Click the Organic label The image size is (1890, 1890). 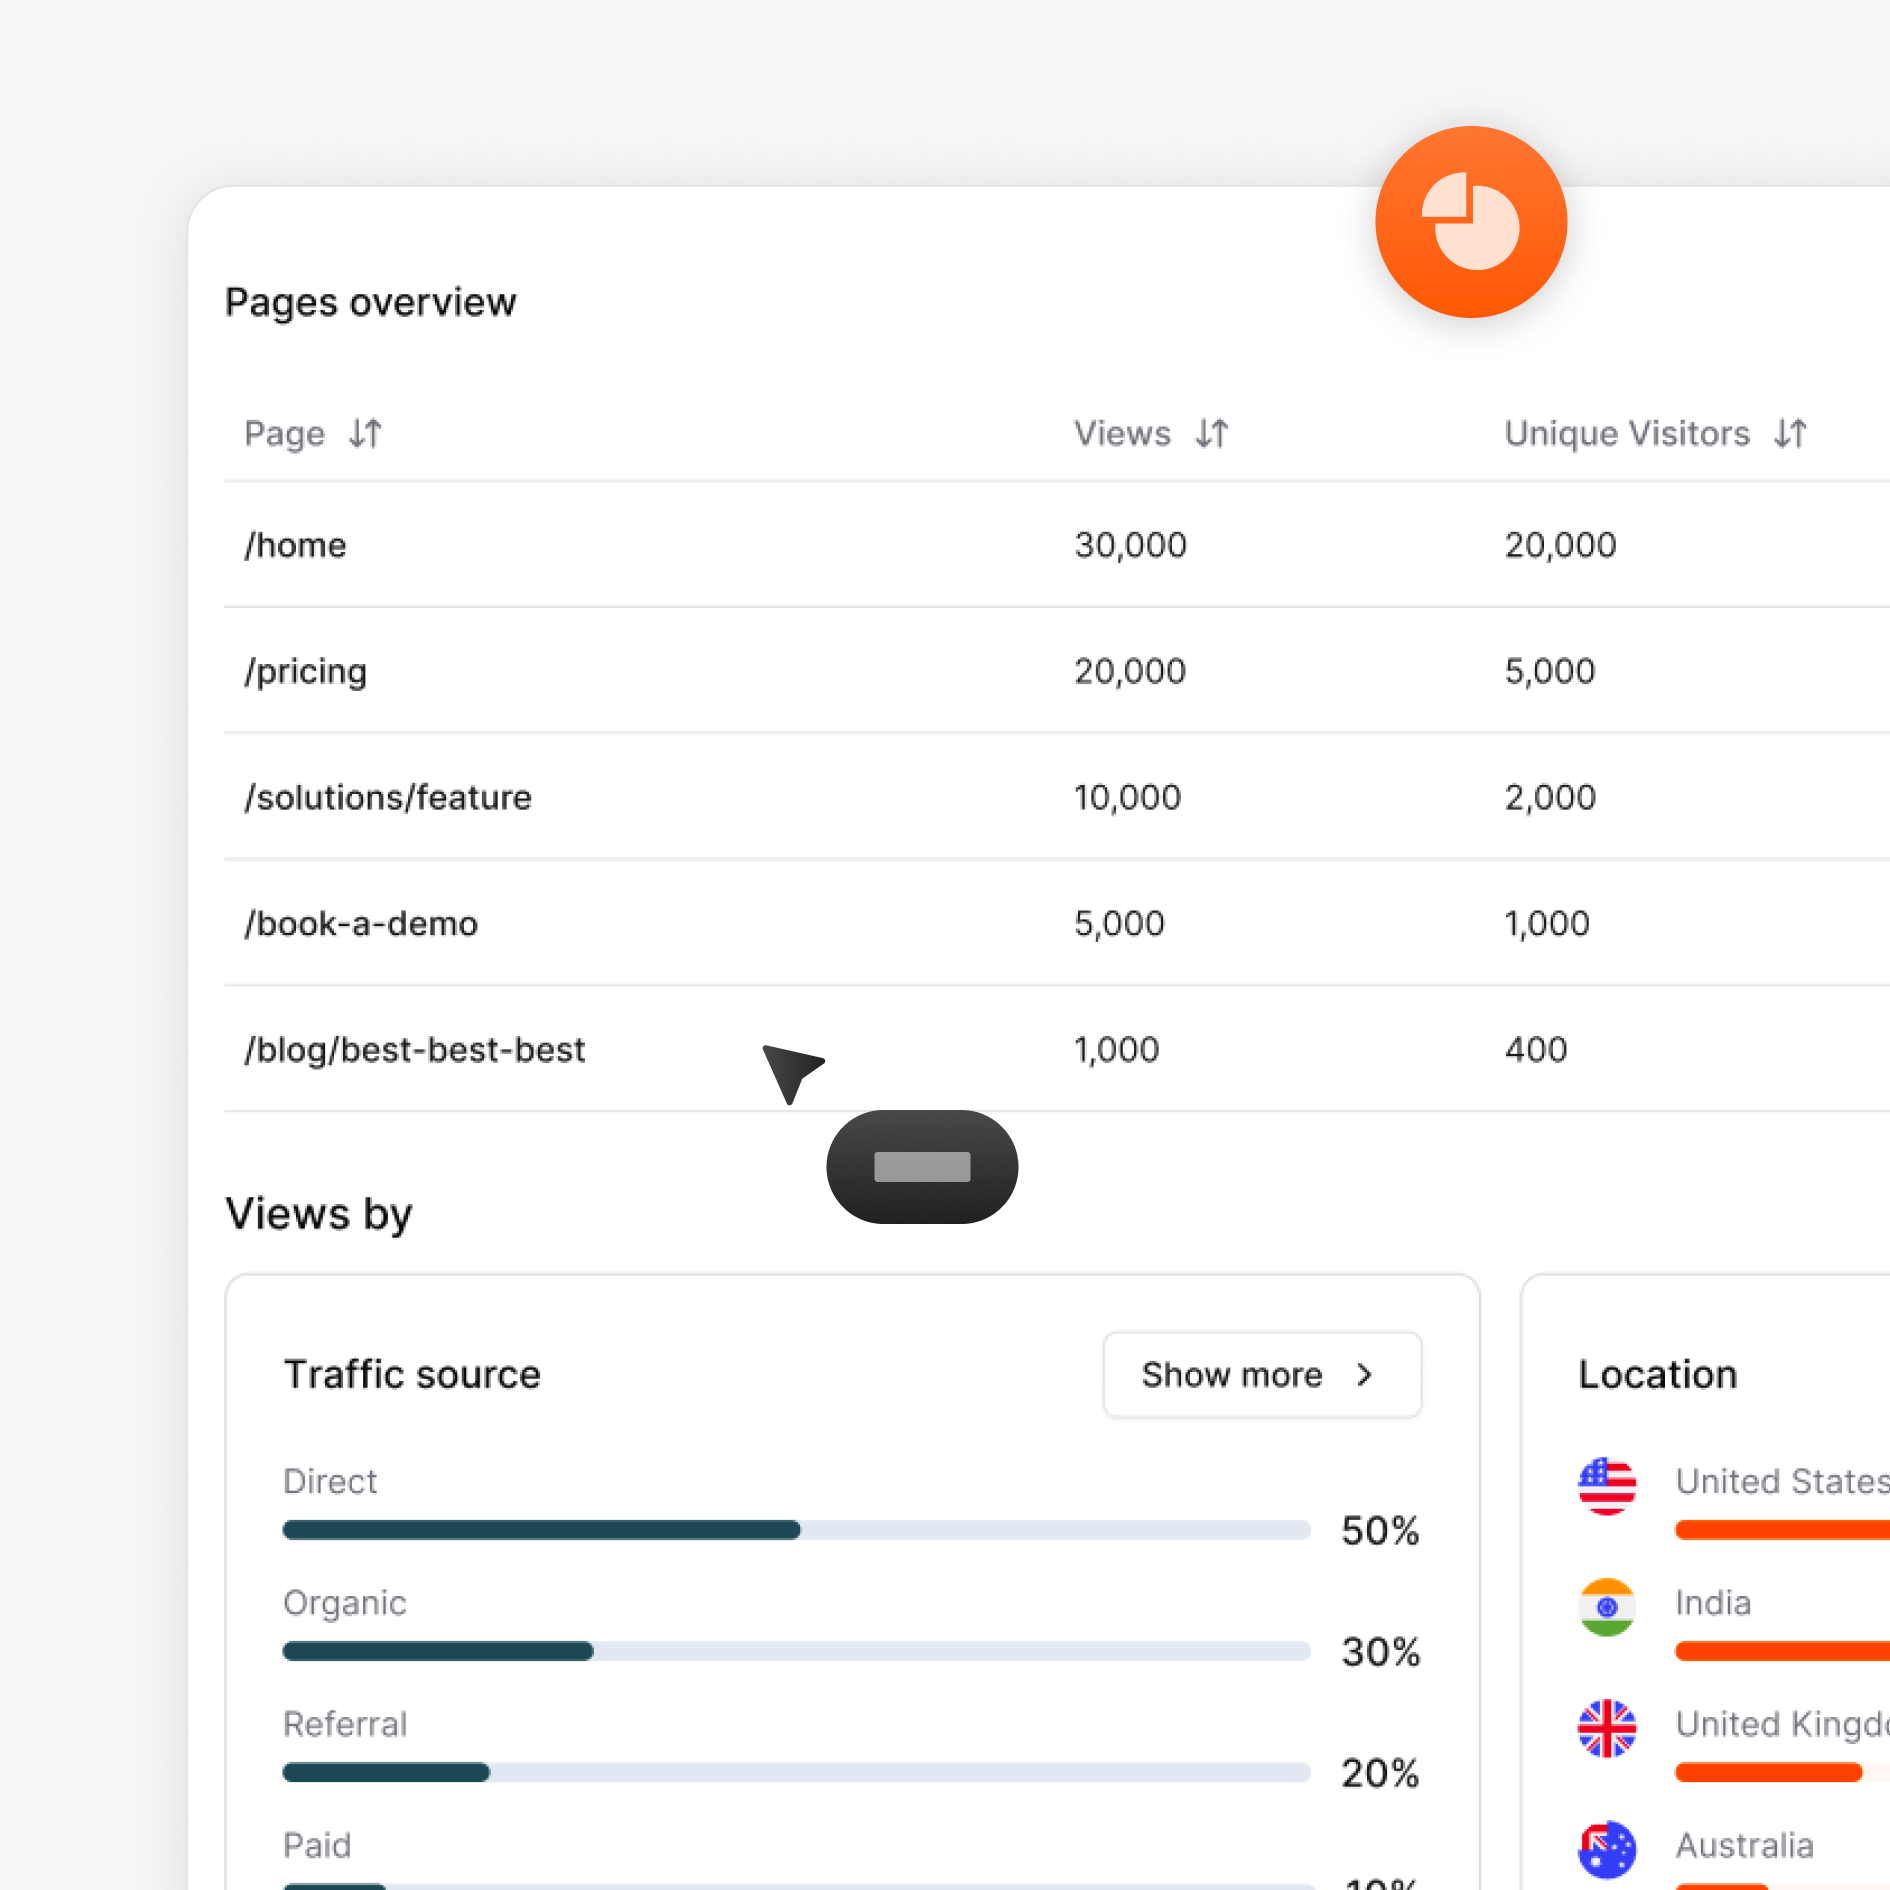[x=344, y=1603]
